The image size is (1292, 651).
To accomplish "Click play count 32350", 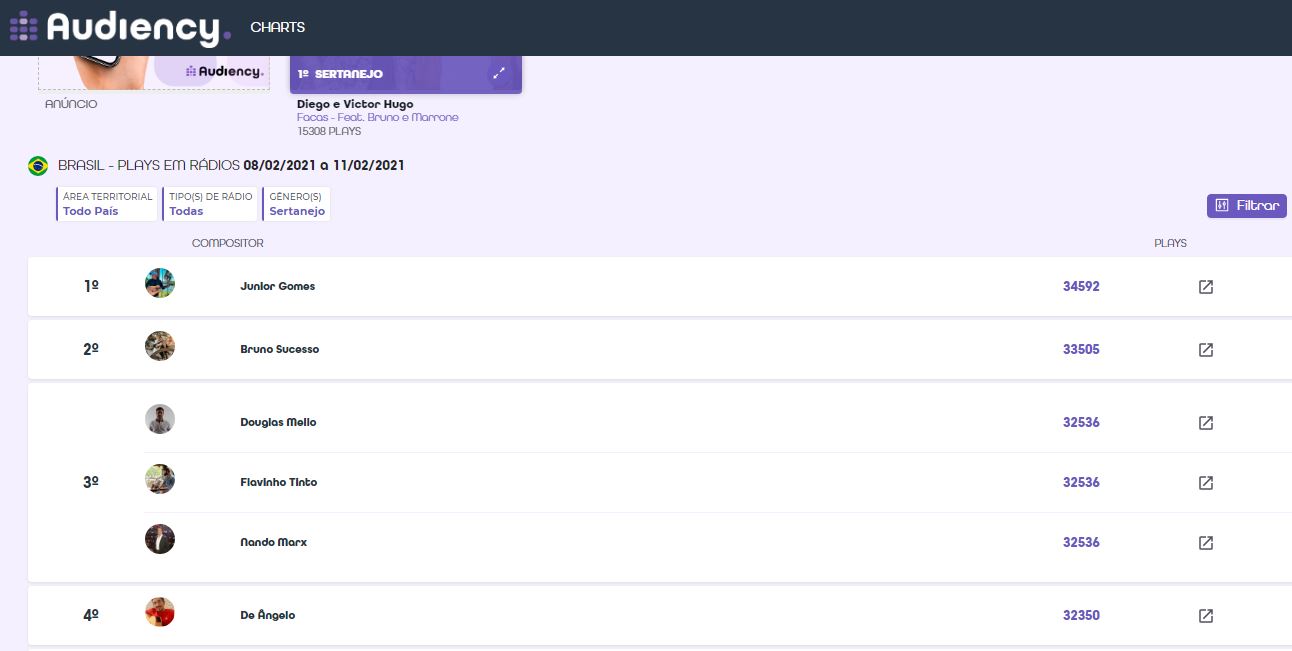I will tap(1081, 615).
